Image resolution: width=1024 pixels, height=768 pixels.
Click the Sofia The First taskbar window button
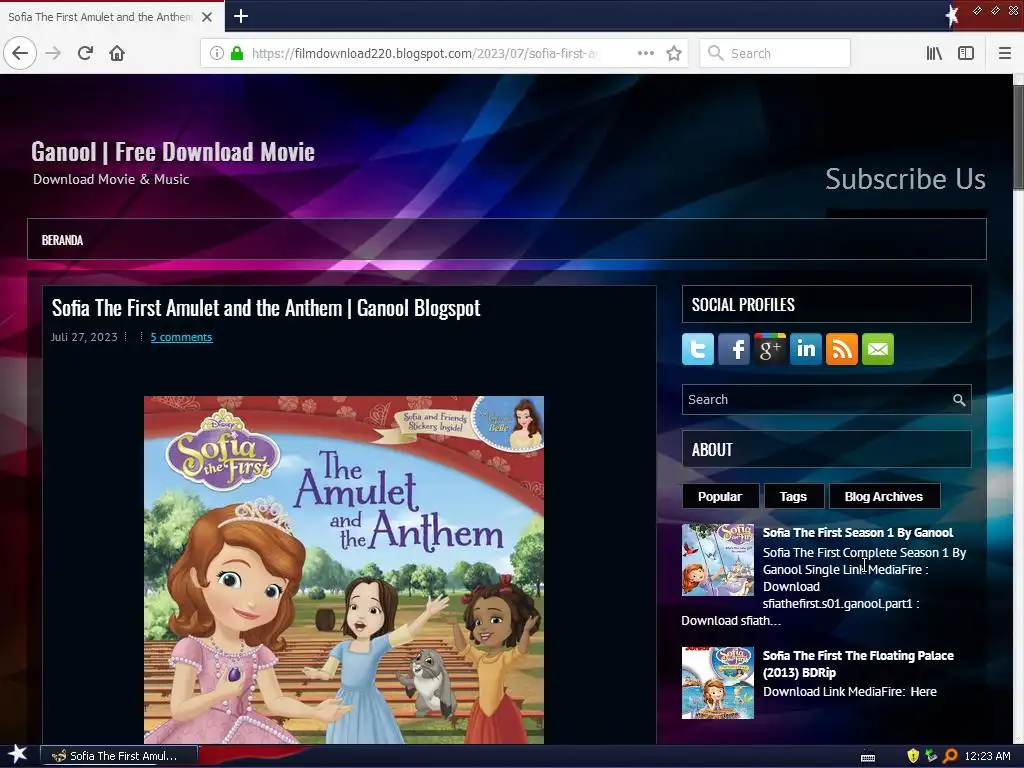[120, 756]
